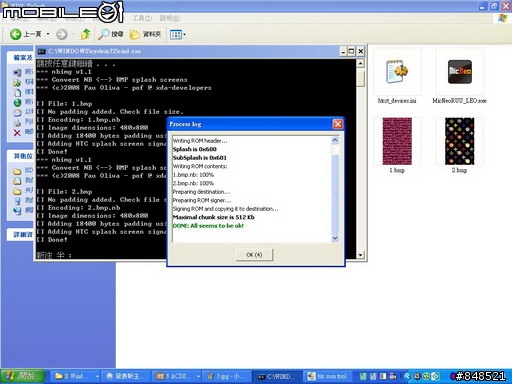The image size is (512, 384).
Task: Open the Back button history dropdown arrow
Action: pos(48,34)
